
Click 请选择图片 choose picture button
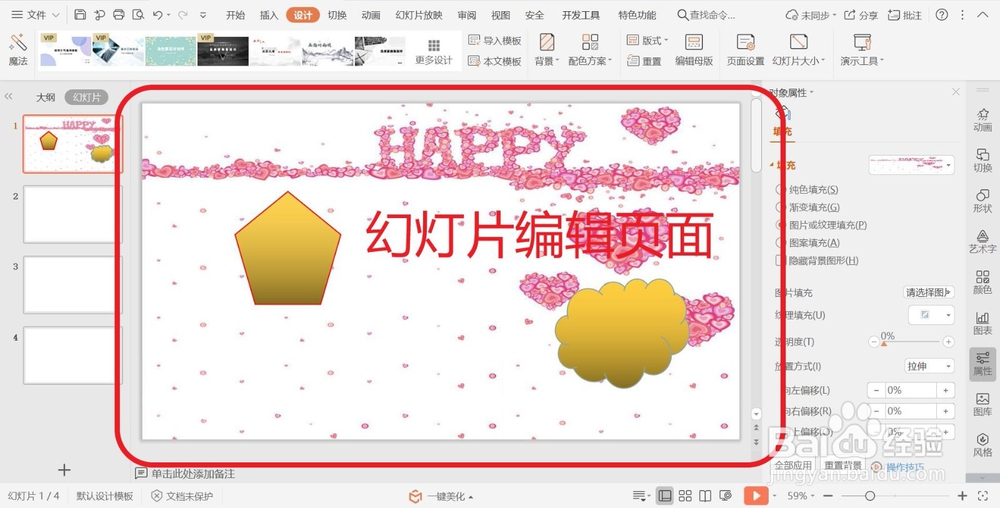[x=929, y=293]
